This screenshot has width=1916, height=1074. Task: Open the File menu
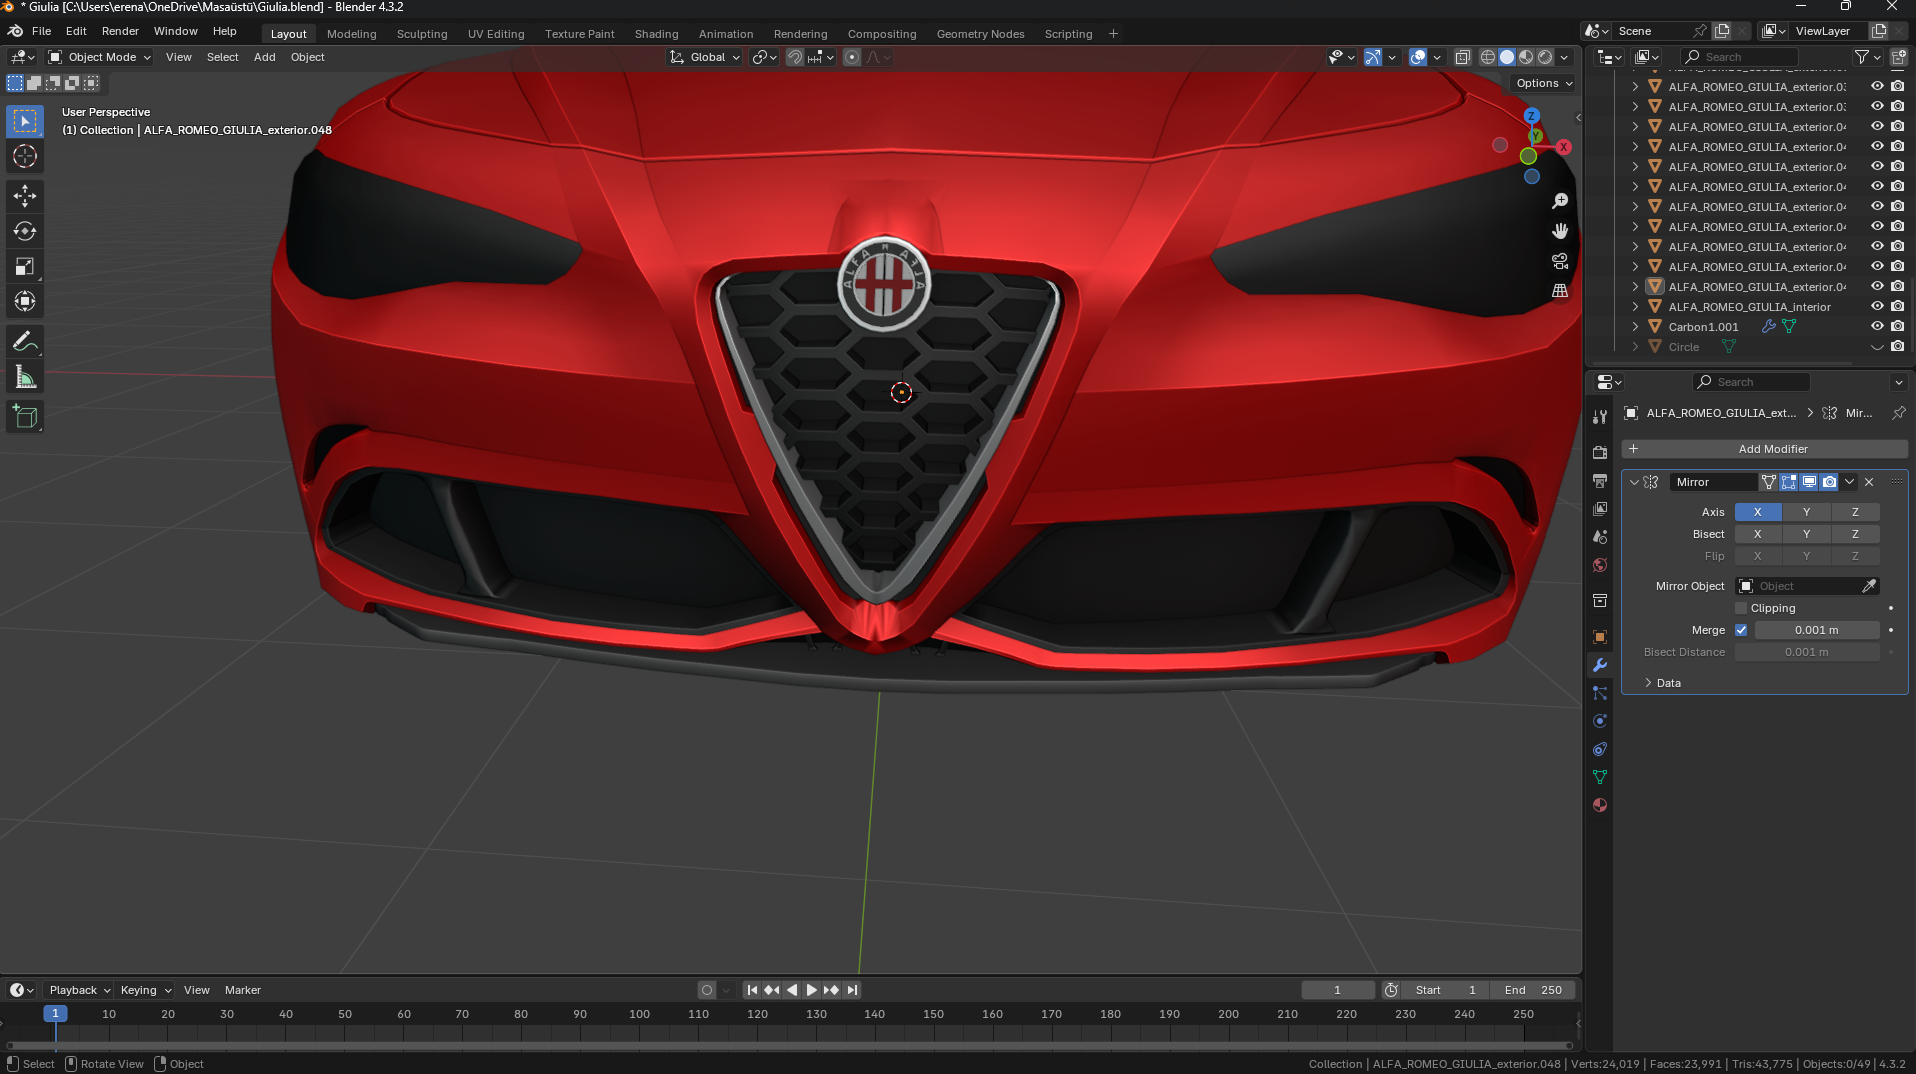(x=41, y=31)
